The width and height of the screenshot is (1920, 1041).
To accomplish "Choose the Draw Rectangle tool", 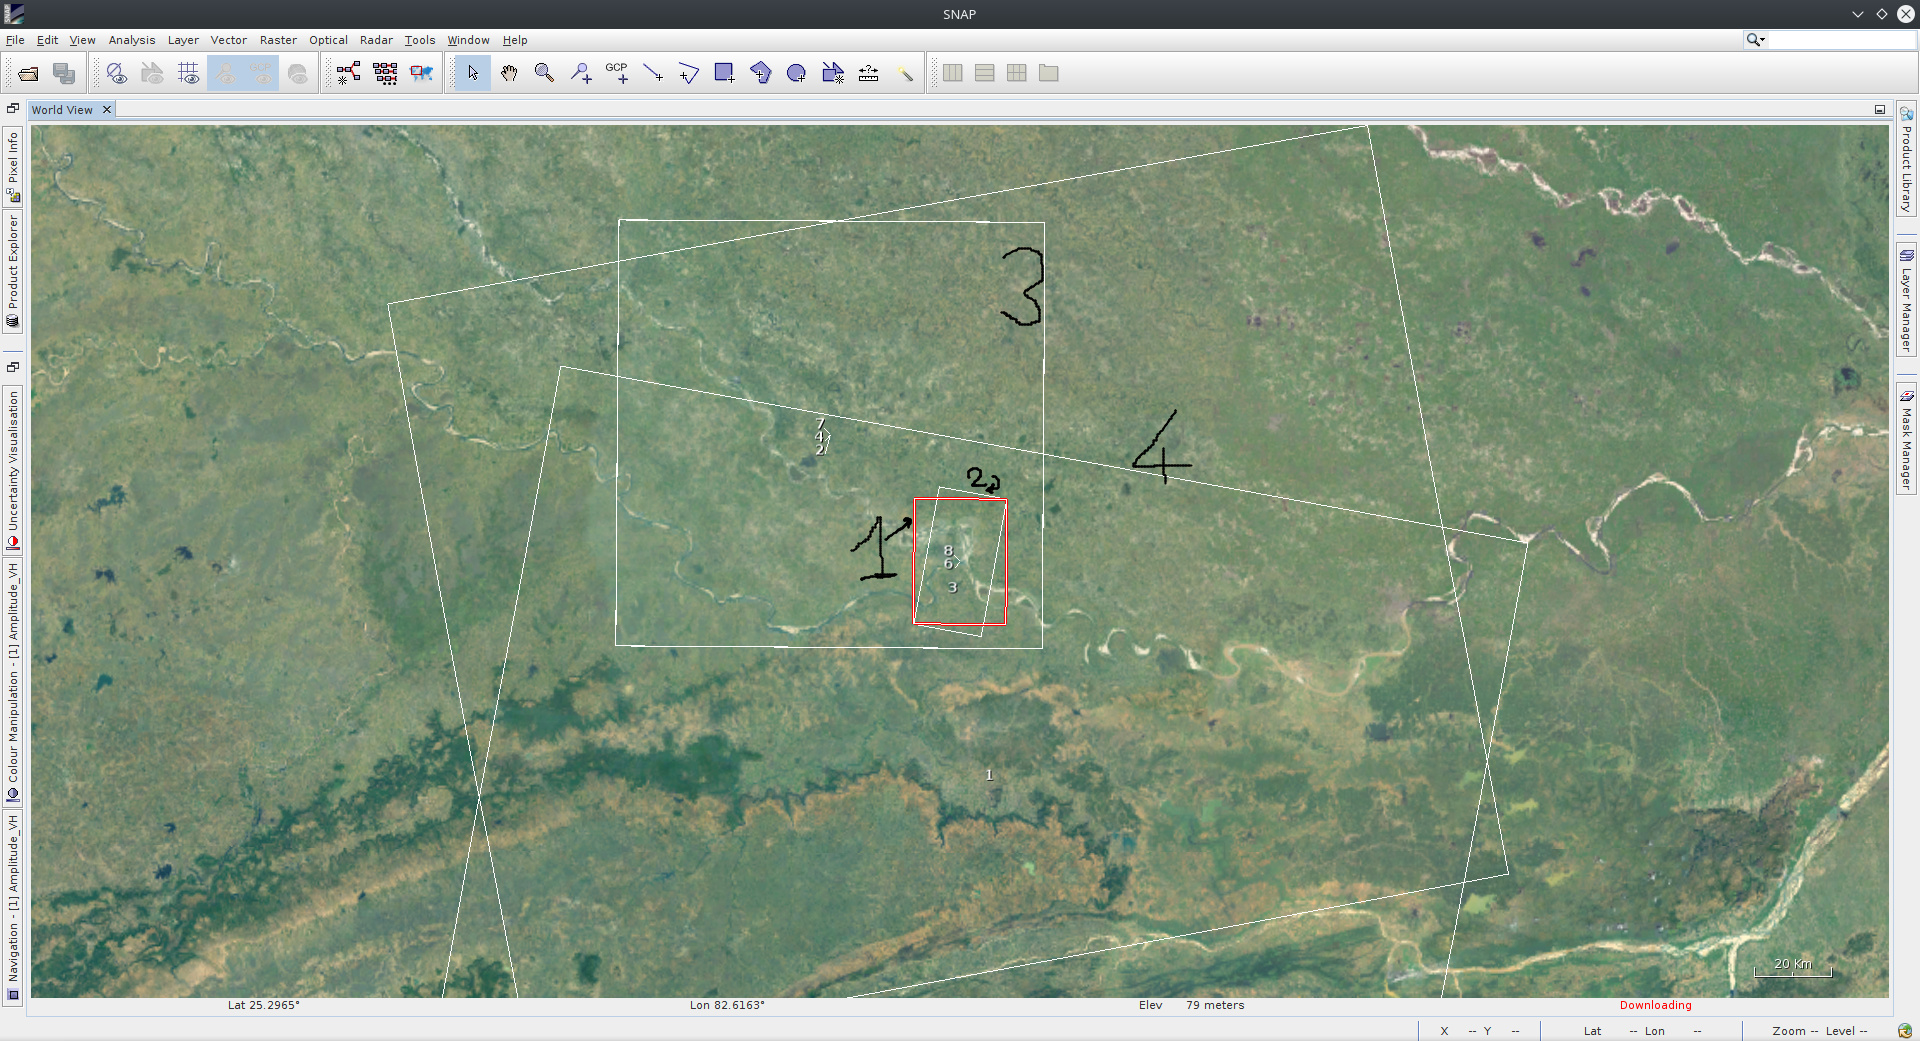I will [724, 73].
